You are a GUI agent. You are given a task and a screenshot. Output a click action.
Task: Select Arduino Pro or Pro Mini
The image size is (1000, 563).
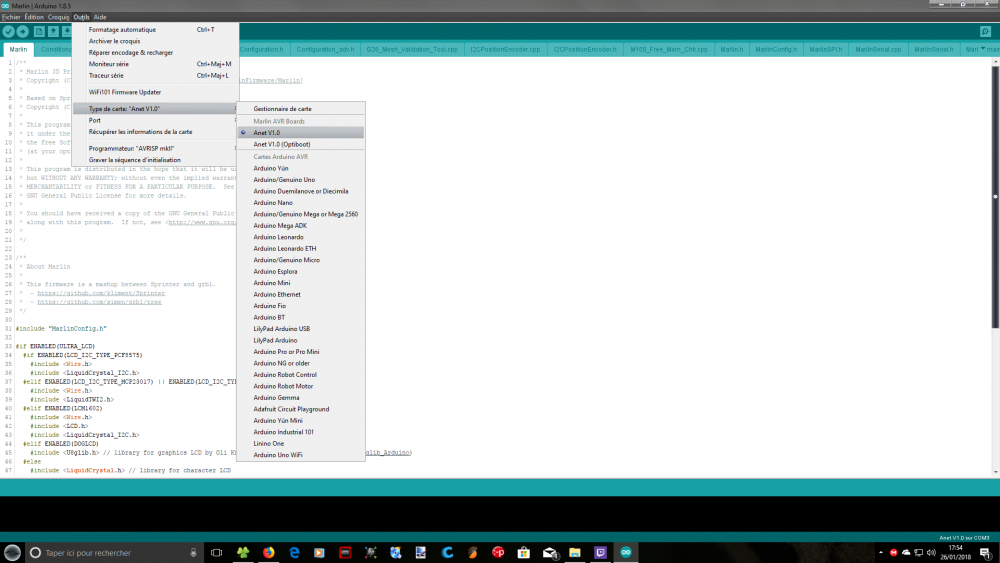[300, 352]
